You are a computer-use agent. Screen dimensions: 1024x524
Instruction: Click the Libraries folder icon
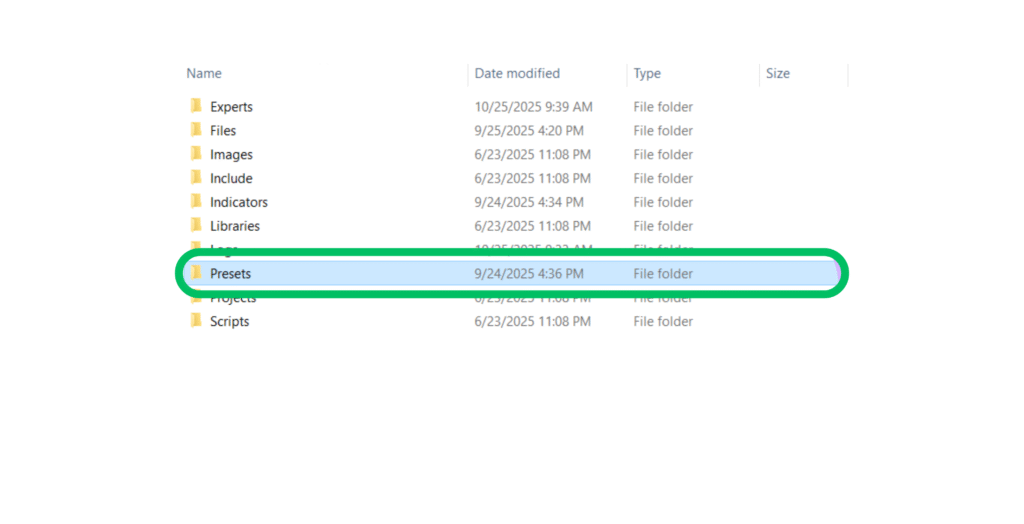click(x=196, y=226)
